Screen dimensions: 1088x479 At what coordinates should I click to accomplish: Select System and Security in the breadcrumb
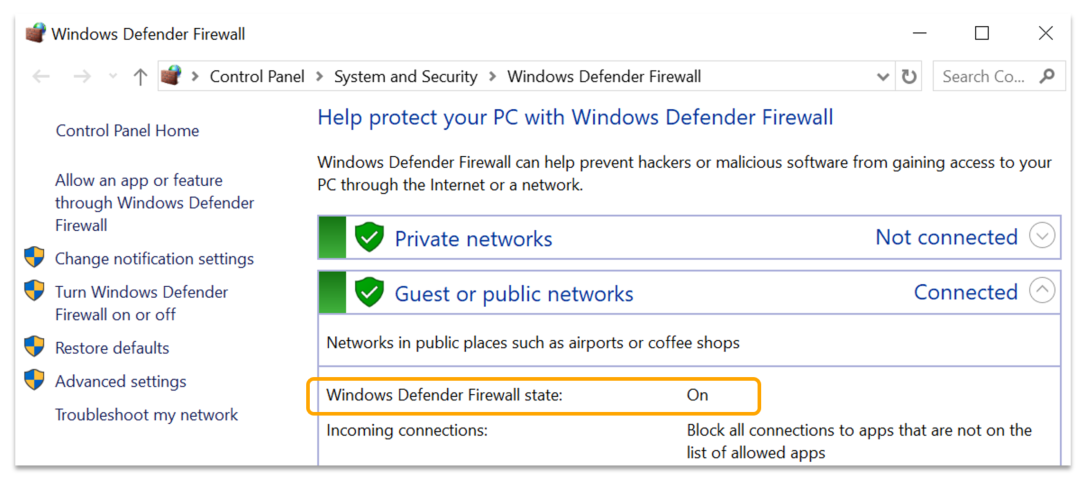(x=405, y=77)
